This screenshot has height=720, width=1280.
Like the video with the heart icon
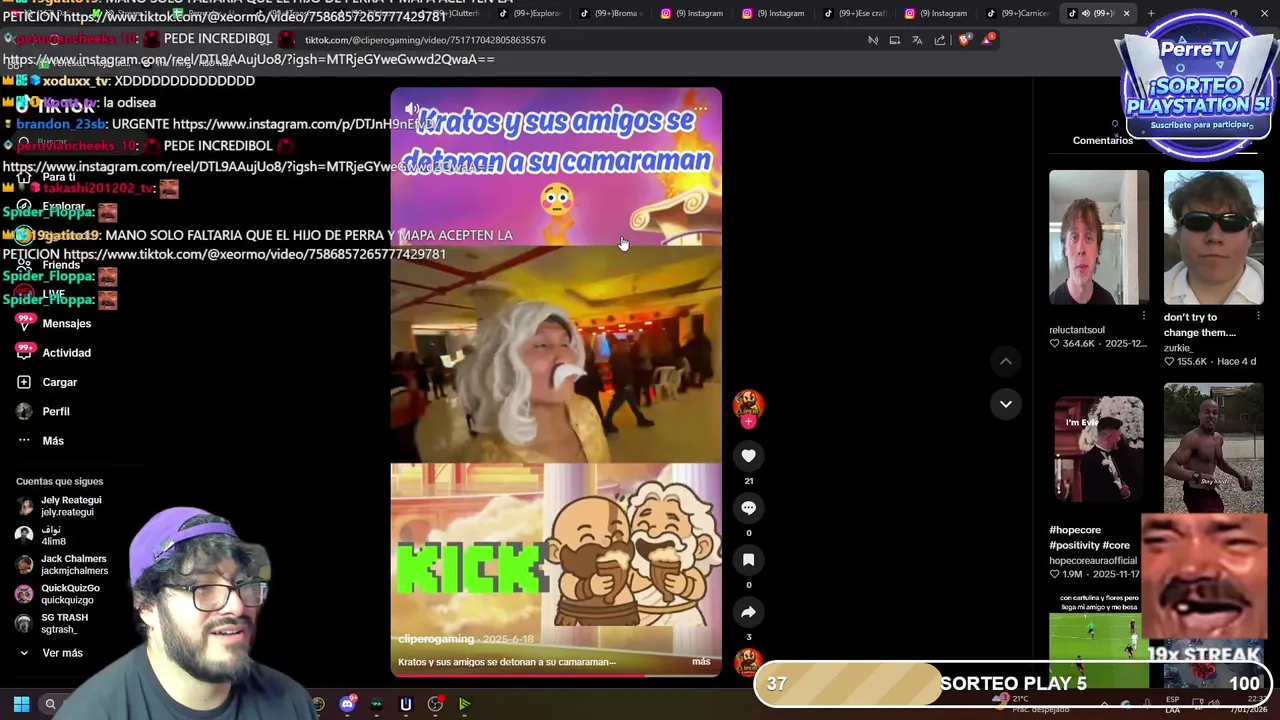click(748, 456)
